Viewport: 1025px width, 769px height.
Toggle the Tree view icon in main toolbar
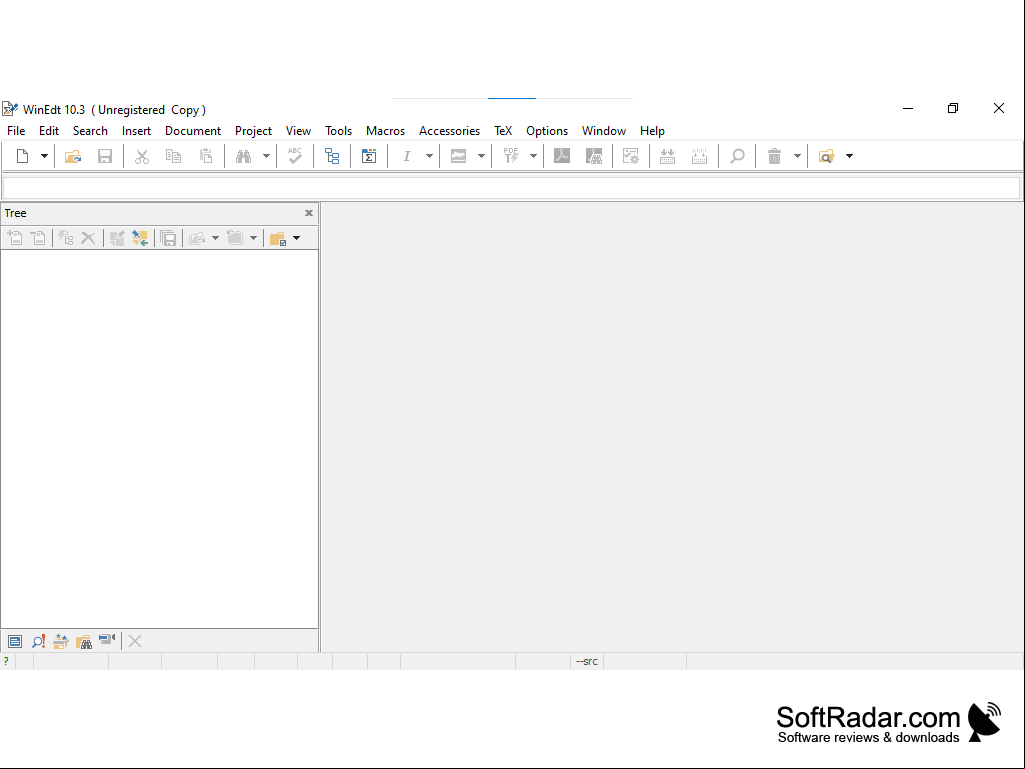coord(332,156)
